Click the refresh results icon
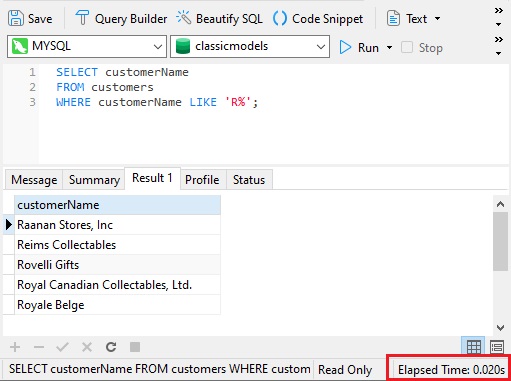The width and height of the screenshot is (511, 381). point(111,347)
